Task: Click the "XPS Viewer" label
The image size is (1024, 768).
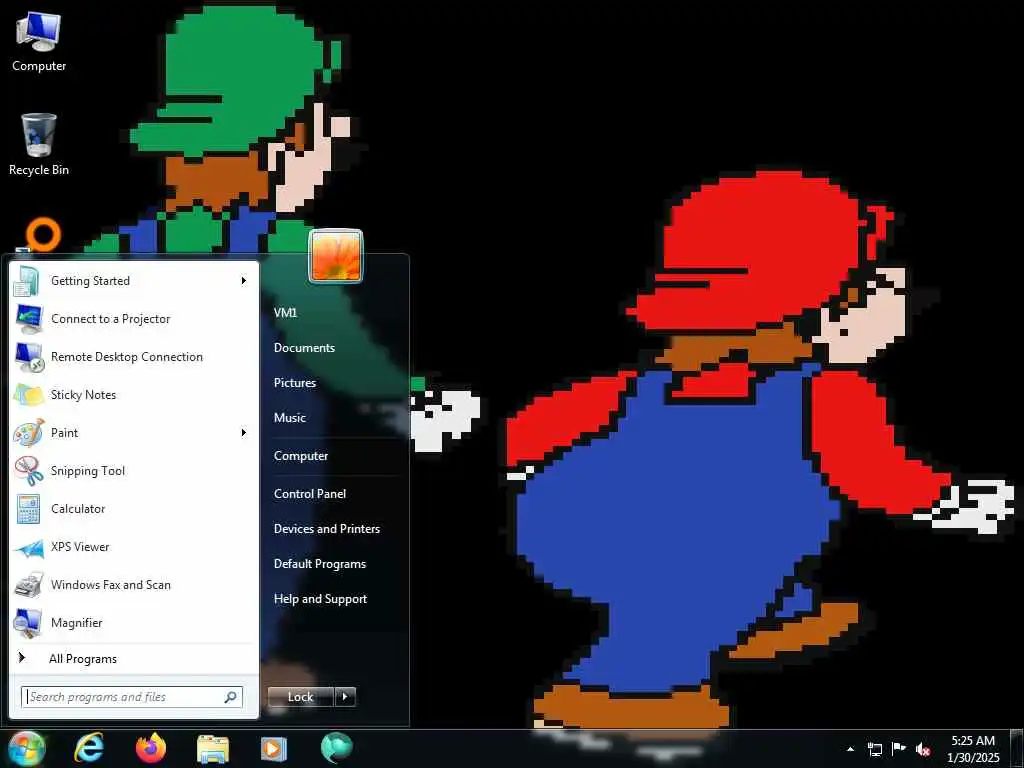Action: 80,547
